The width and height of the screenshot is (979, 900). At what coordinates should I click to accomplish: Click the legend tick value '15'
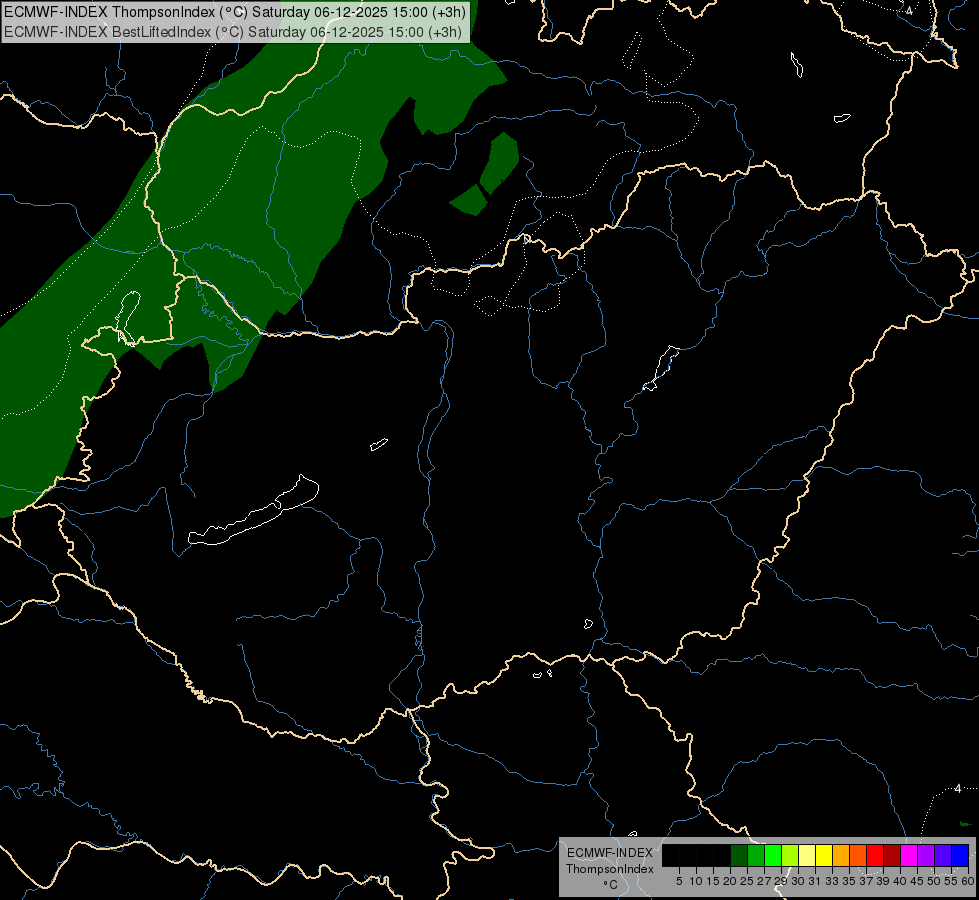[x=713, y=881]
